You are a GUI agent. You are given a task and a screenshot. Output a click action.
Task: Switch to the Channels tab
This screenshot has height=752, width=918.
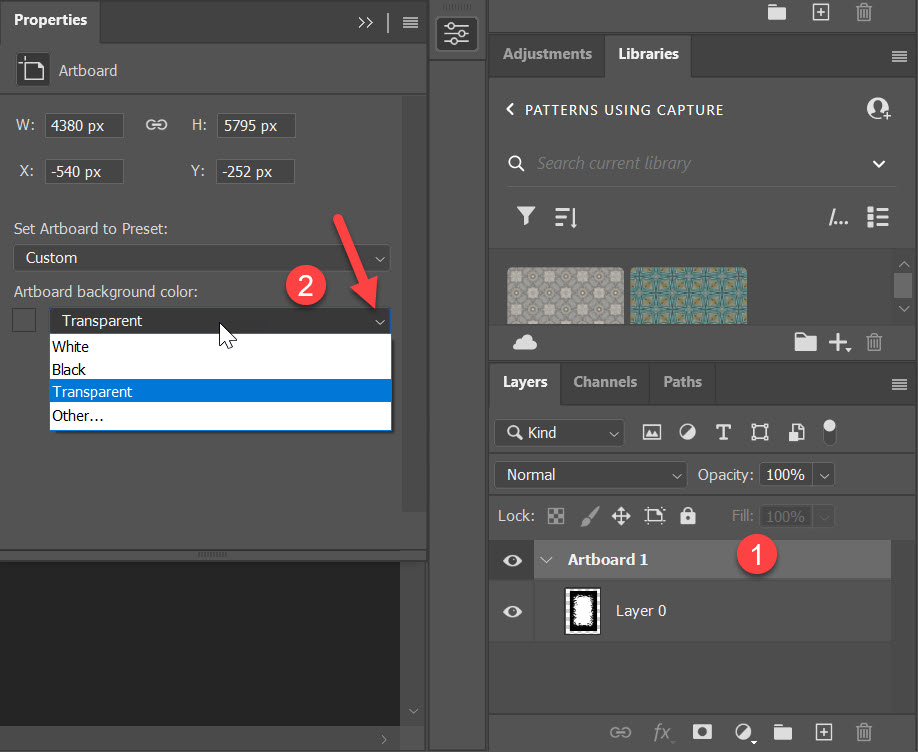pos(604,382)
